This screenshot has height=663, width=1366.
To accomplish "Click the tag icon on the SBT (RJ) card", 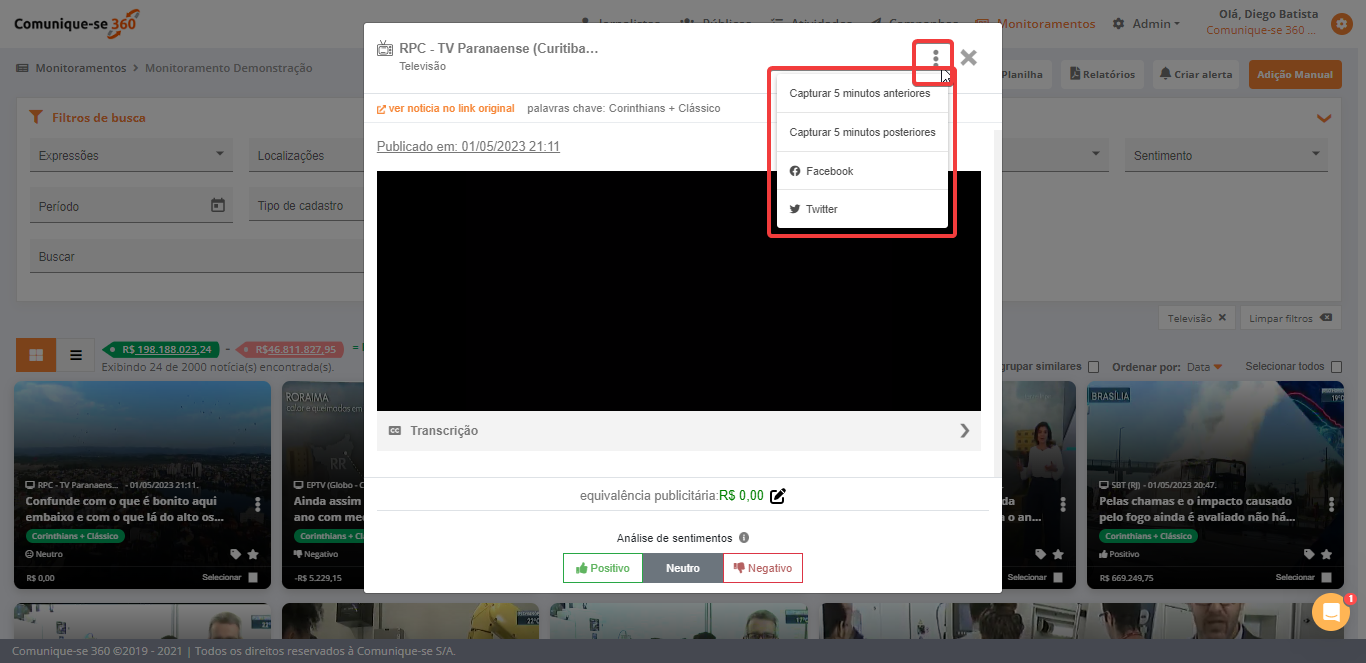I will (1309, 554).
